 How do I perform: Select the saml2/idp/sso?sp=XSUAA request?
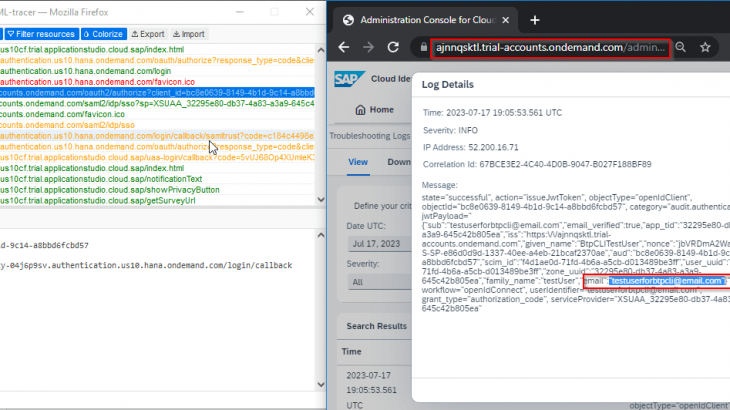coord(157,103)
